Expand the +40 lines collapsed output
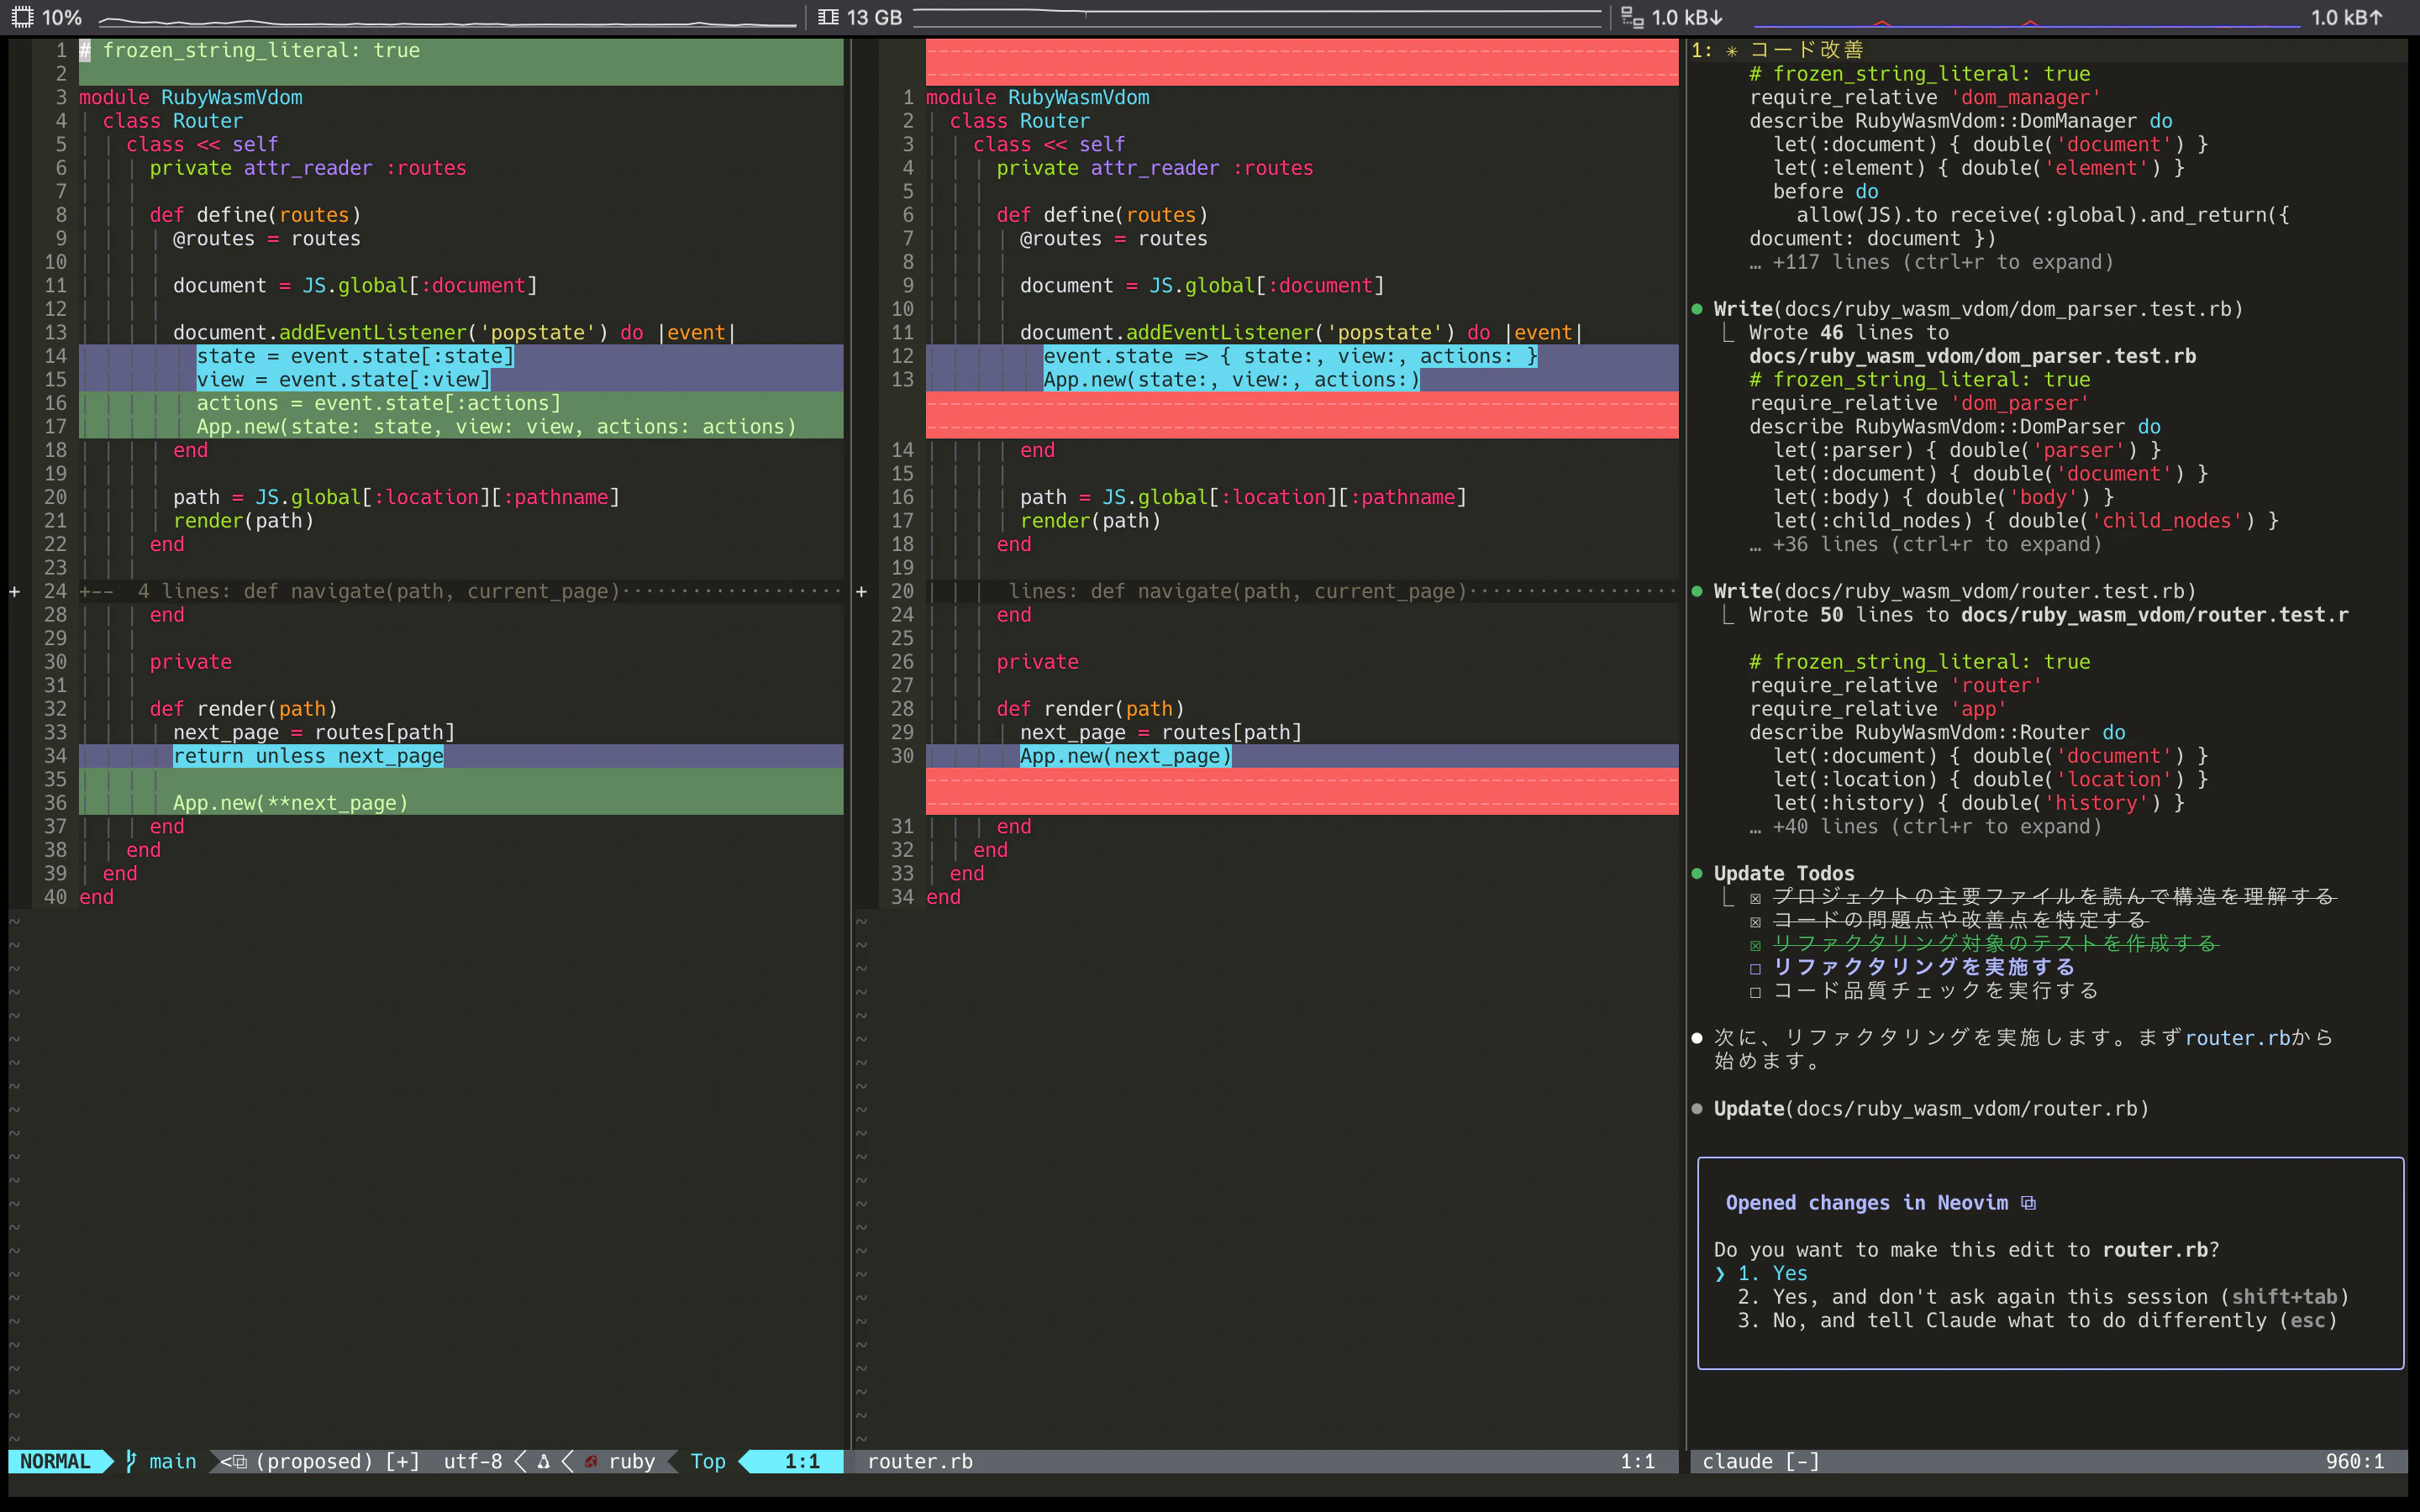 click(x=1925, y=826)
